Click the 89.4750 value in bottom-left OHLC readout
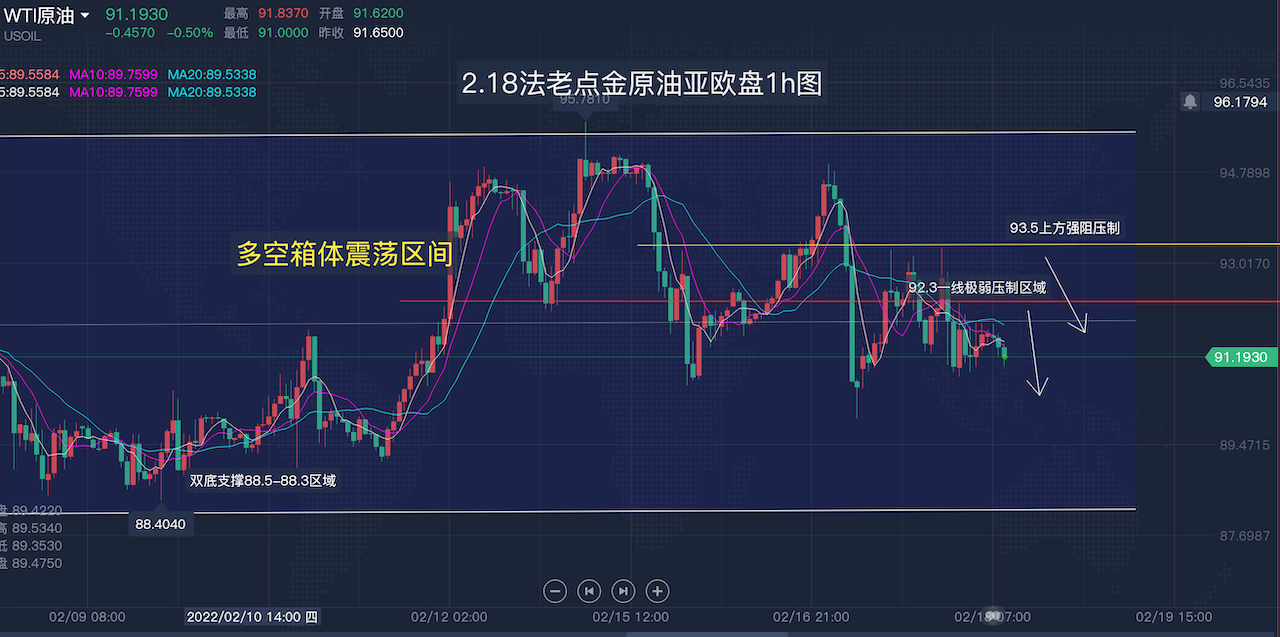The width and height of the screenshot is (1280, 637). point(37,563)
